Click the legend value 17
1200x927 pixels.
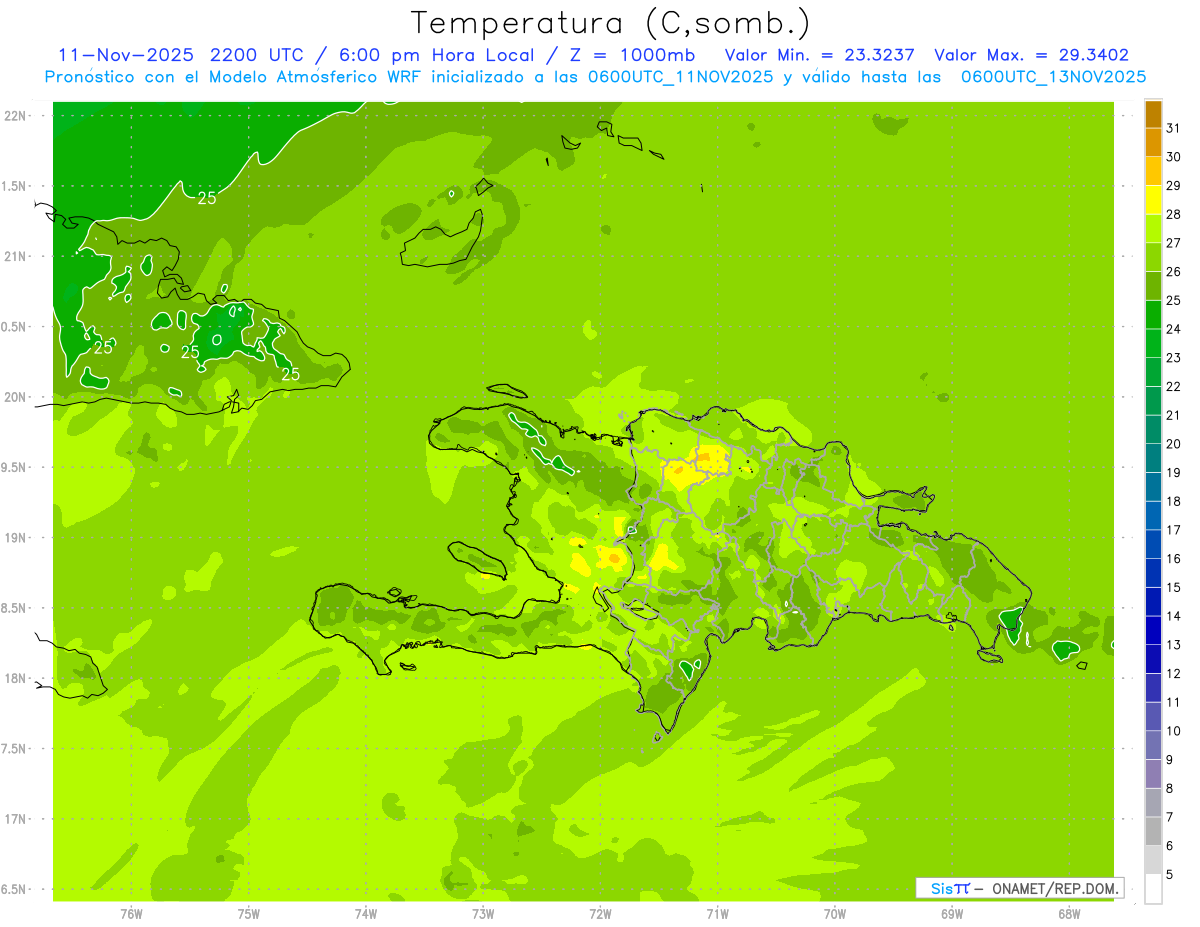click(x=1174, y=530)
